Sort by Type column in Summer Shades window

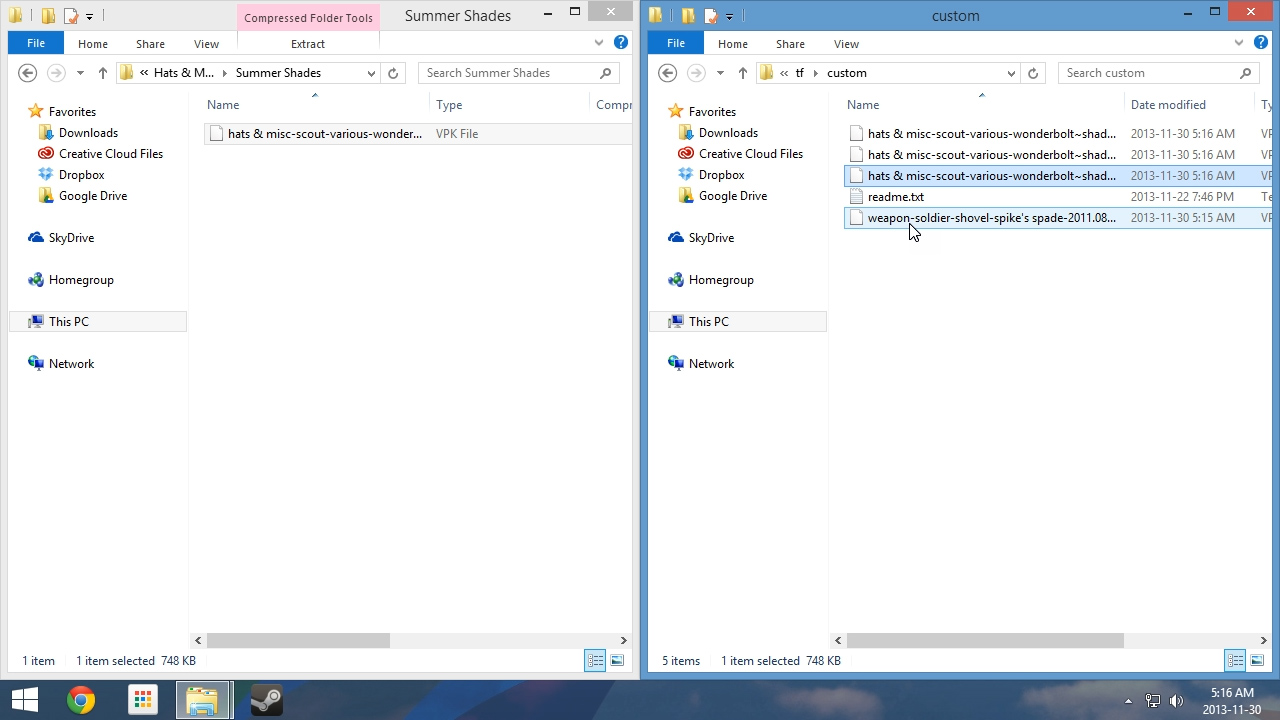pos(449,105)
